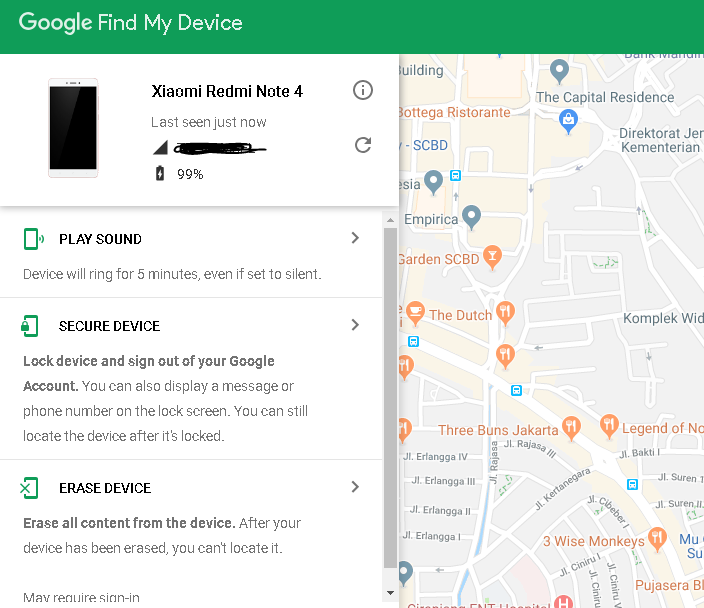
Task: Expand Secure Device chevron arrow
Action: click(355, 325)
